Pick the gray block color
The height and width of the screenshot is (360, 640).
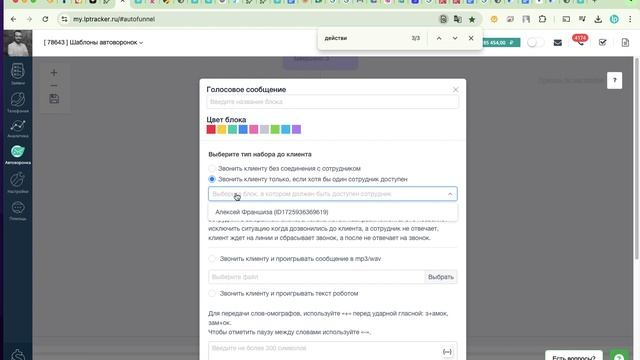pyautogui.click(x=264, y=129)
